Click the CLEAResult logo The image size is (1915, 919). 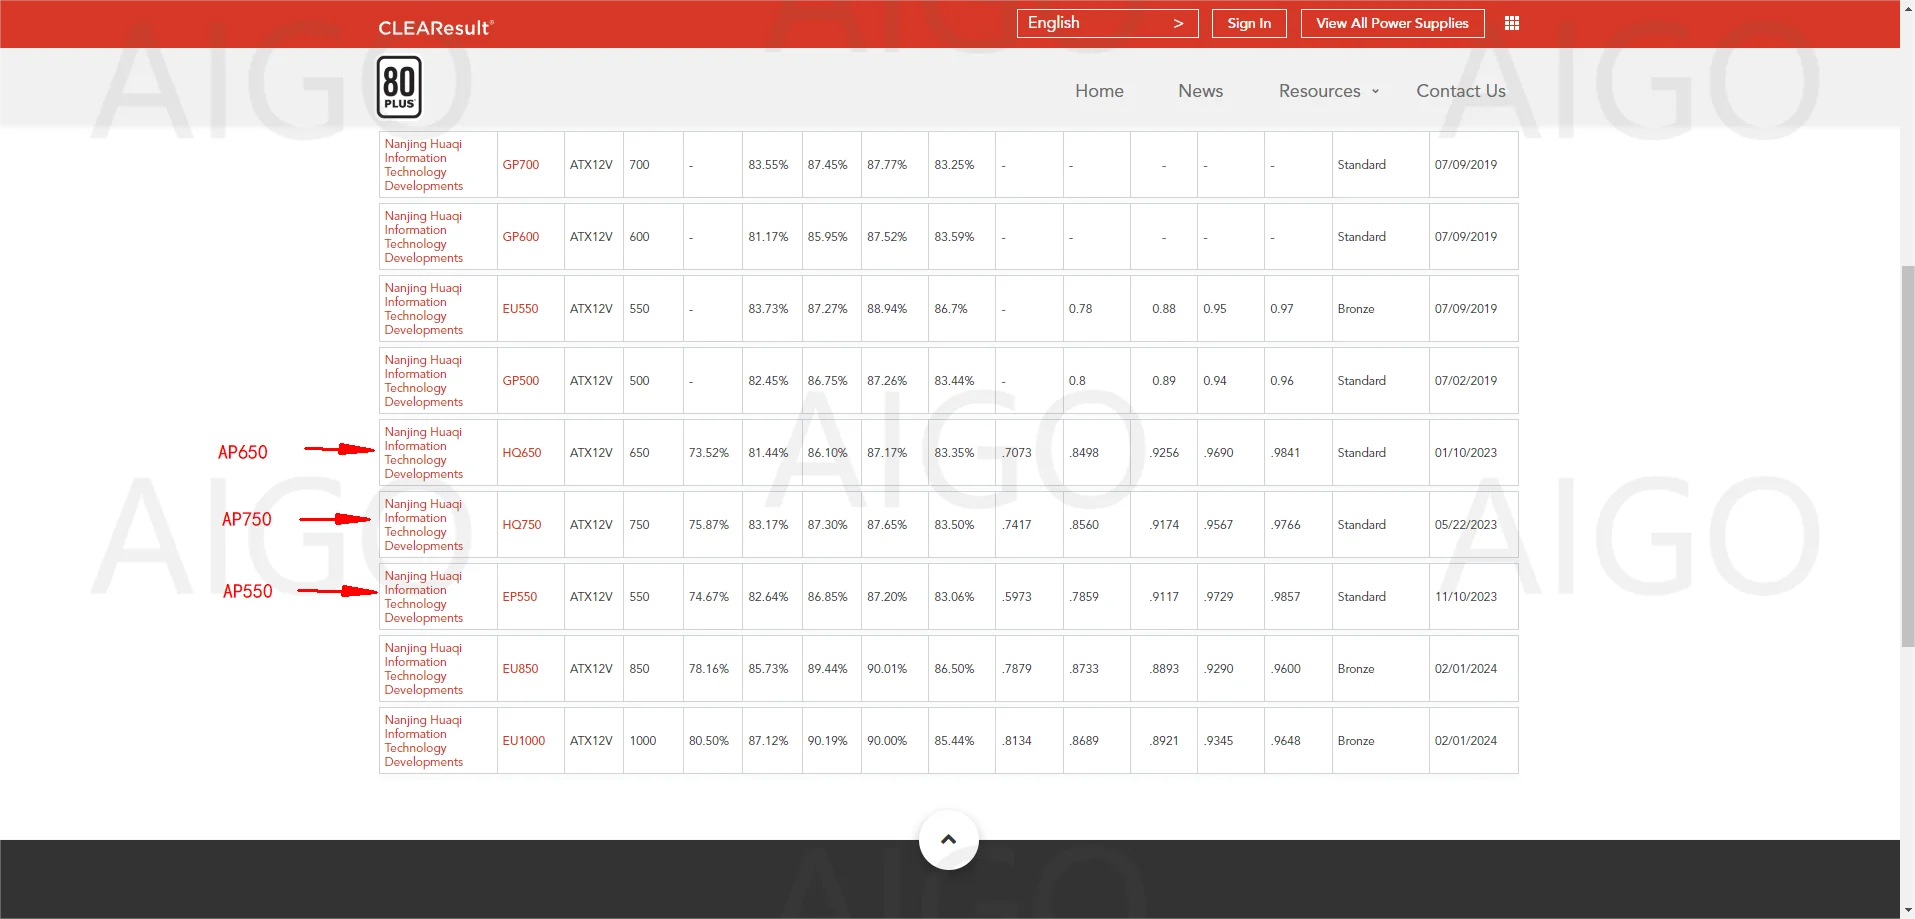coord(435,27)
